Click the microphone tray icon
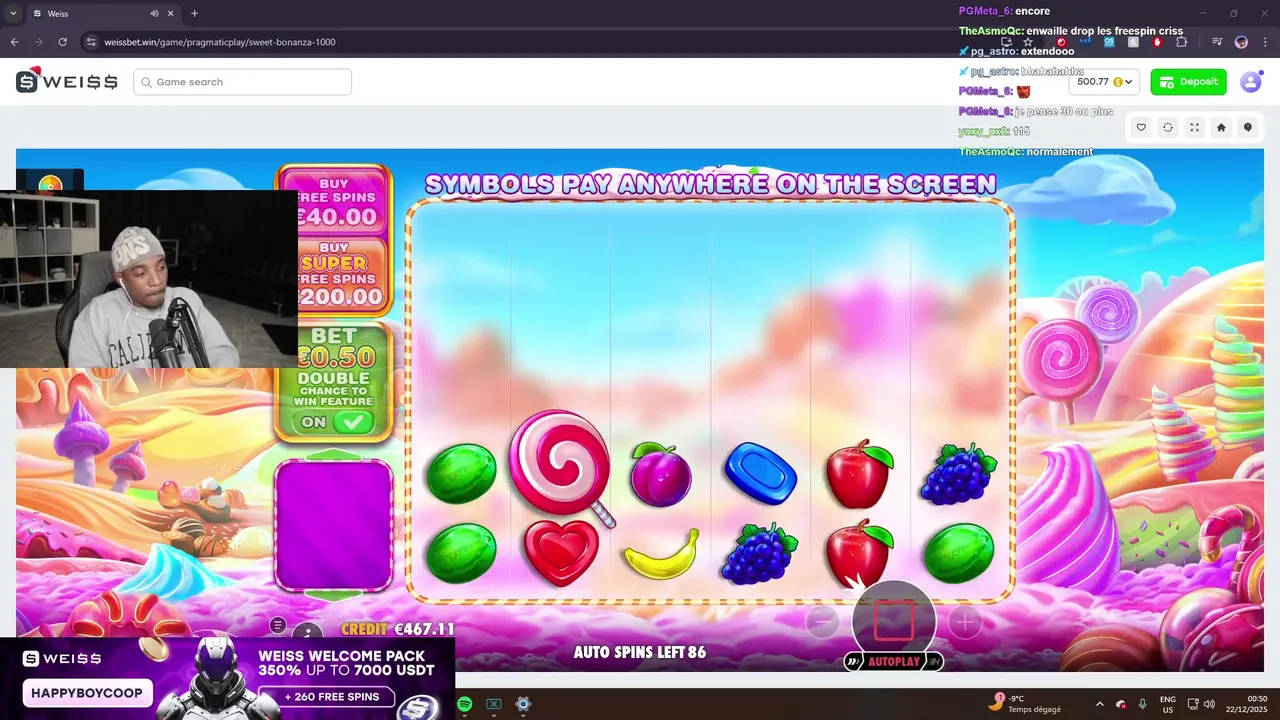The width and height of the screenshot is (1280, 720). coord(1142,704)
